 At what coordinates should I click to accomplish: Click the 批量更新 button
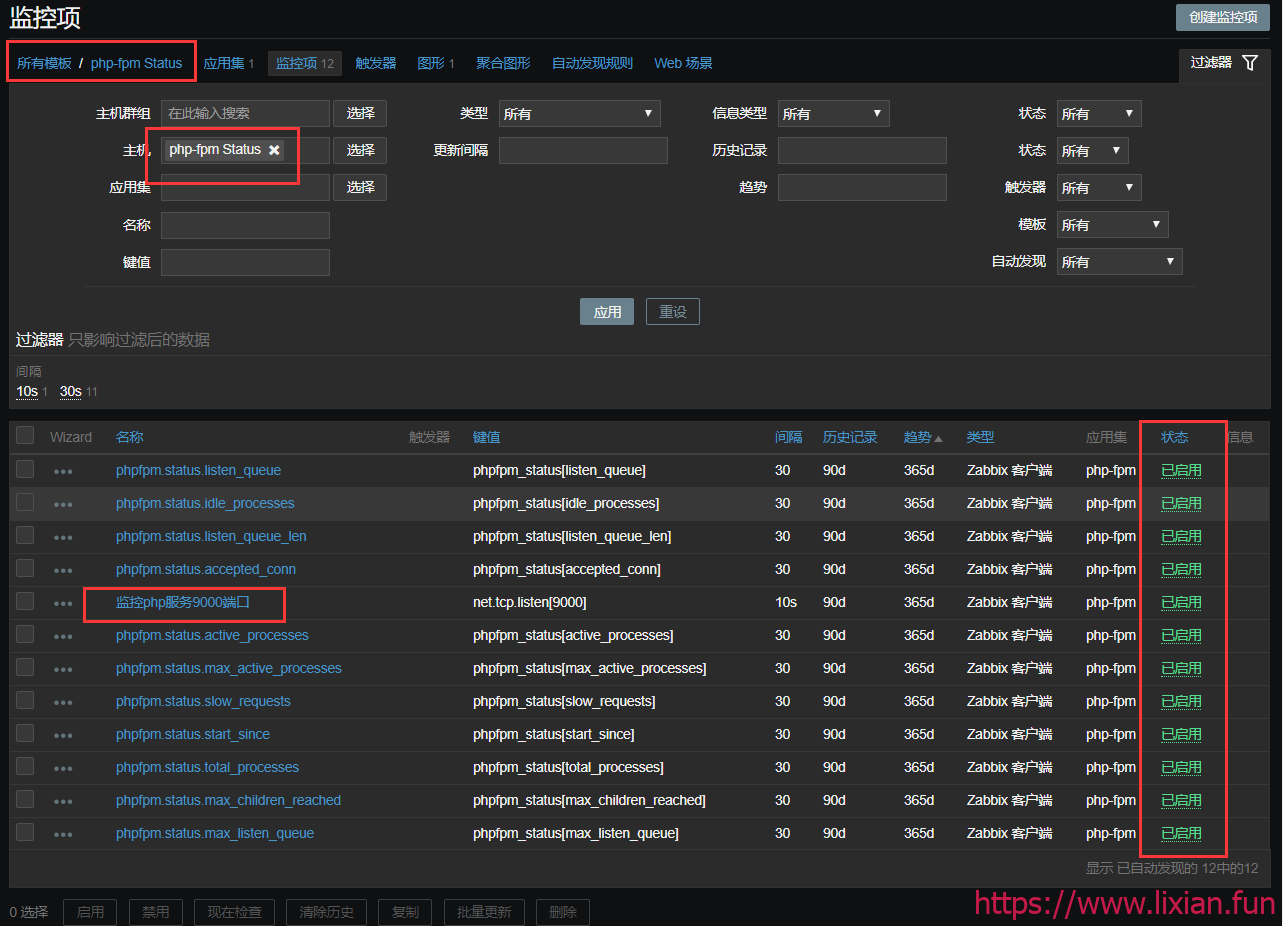pyautogui.click(x=484, y=912)
